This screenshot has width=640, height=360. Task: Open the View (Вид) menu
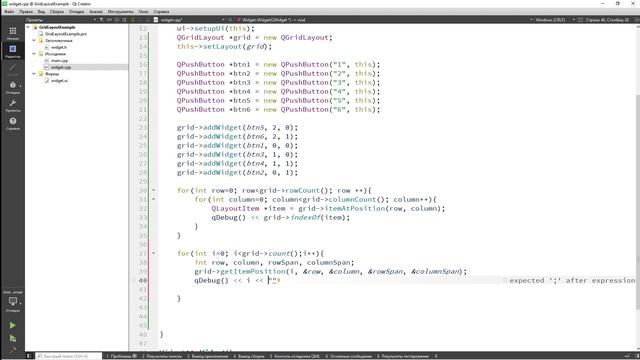41,11
